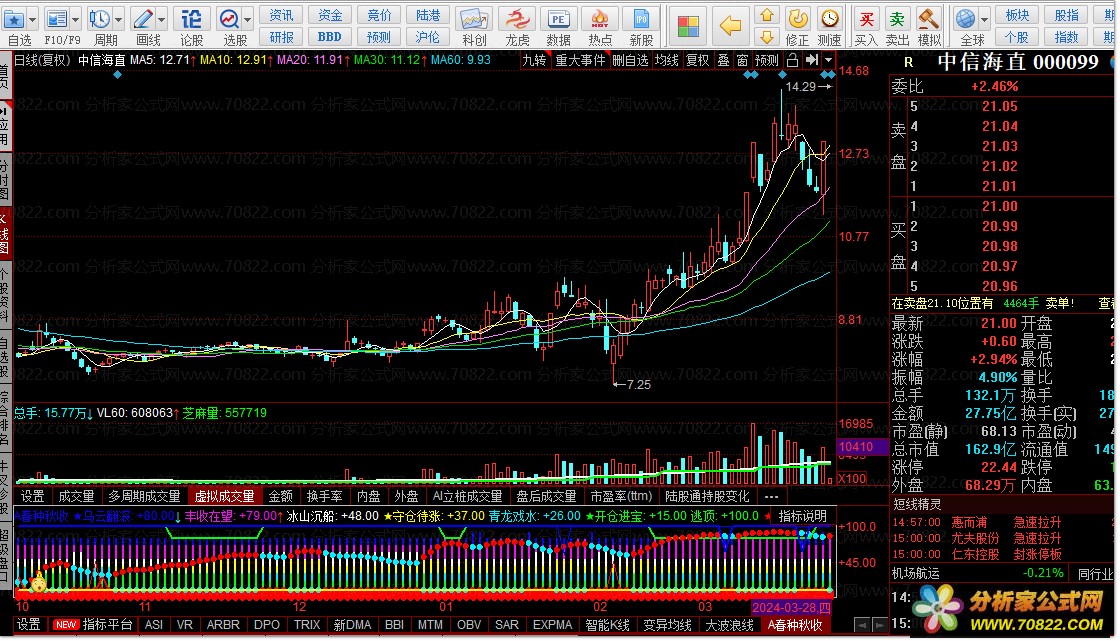Expand the 自选 dropdown arrow
Image resolution: width=1120 pixels, height=641 pixels.
(32, 19)
